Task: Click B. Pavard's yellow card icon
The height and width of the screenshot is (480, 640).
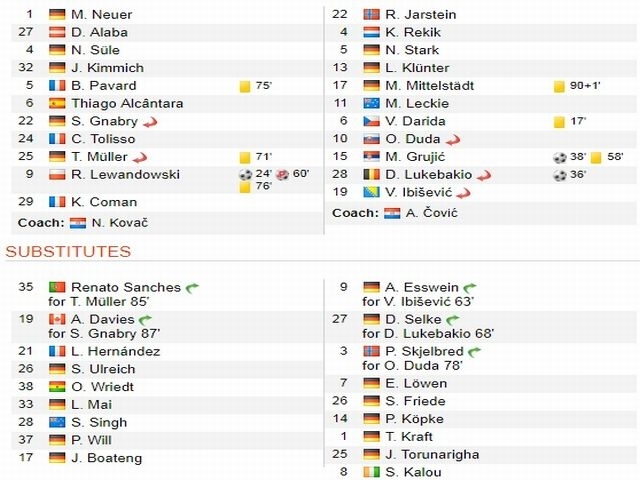Action: (x=245, y=87)
